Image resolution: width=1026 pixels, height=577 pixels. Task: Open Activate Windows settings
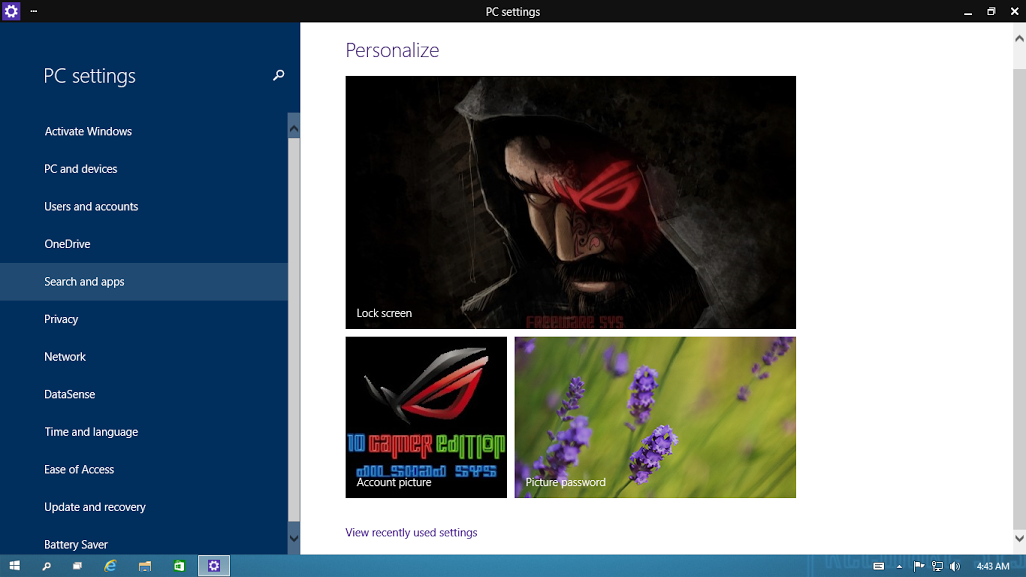144,131
